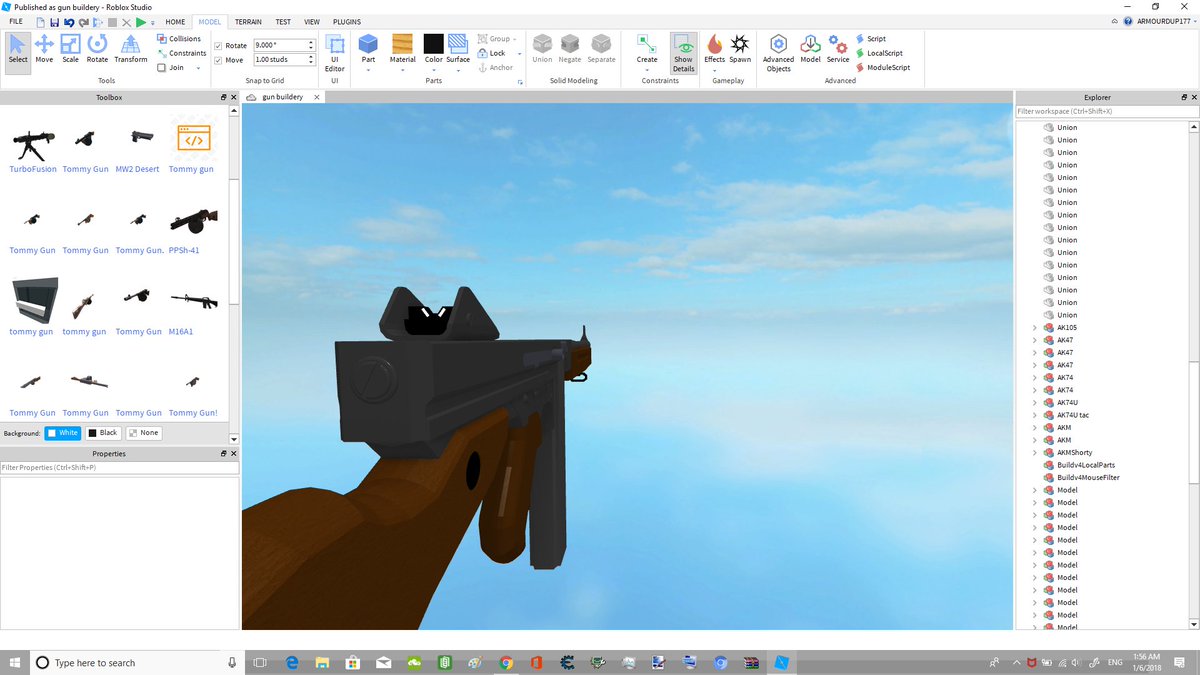Set toolbox background to Black
1200x675 pixels.
[102, 433]
